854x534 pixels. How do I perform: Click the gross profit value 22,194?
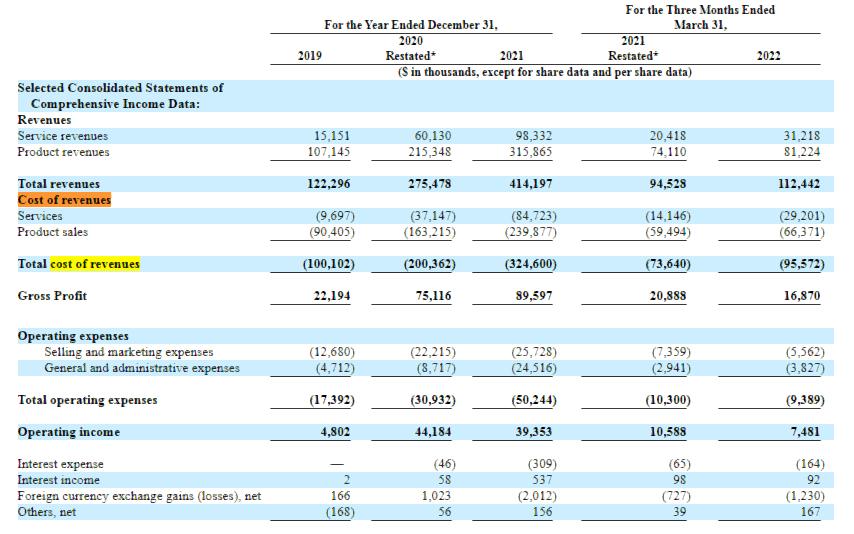(x=332, y=296)
